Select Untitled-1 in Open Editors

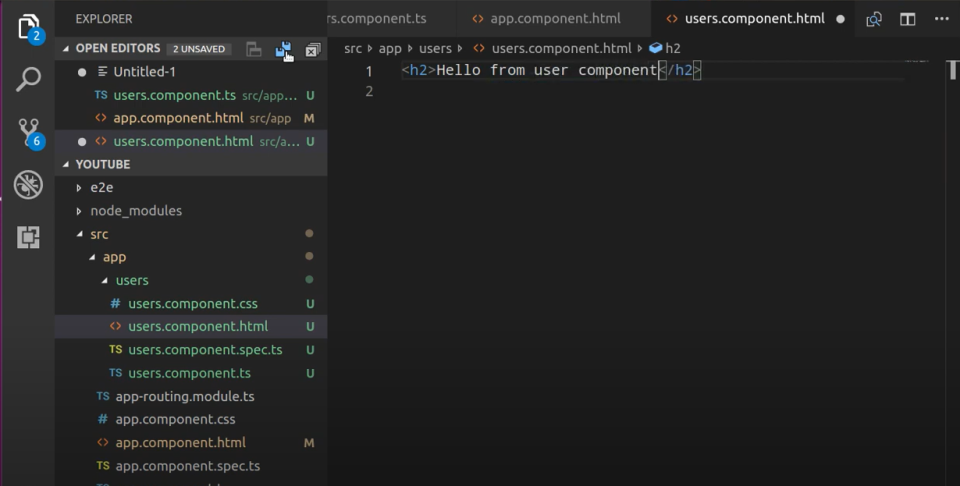pos(145,72)
